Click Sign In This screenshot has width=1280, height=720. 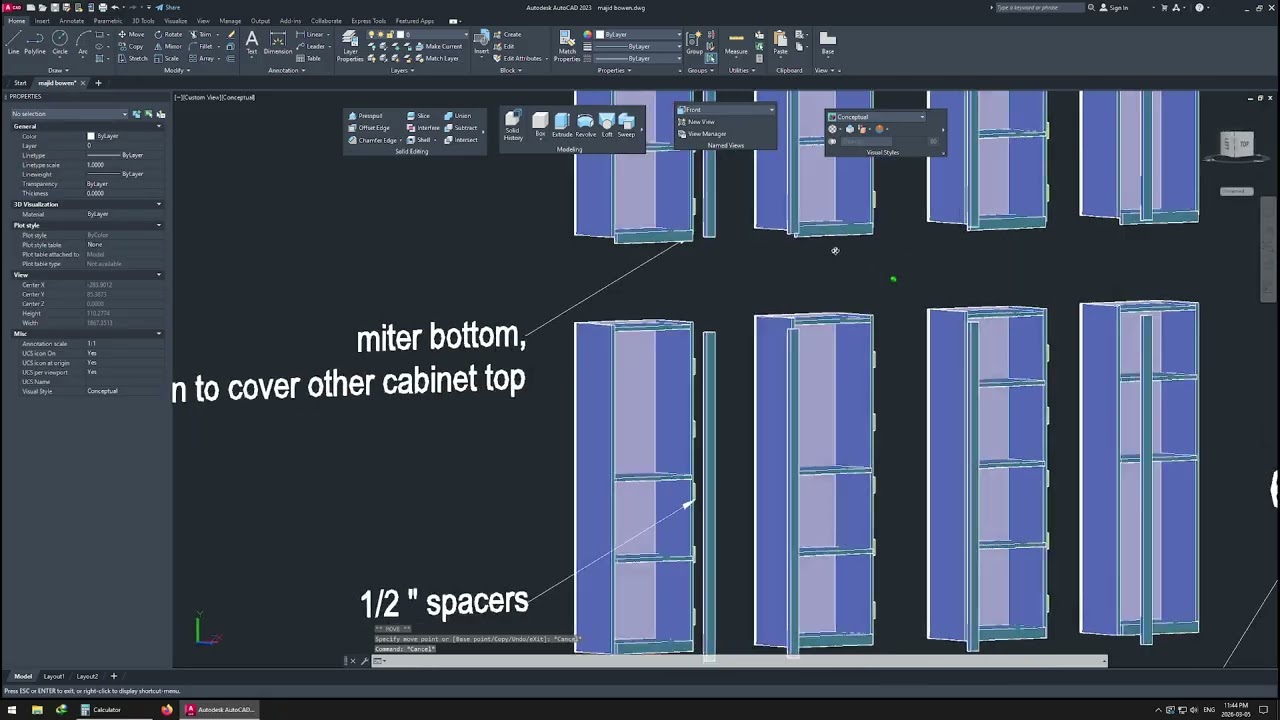click(1113, 7)
